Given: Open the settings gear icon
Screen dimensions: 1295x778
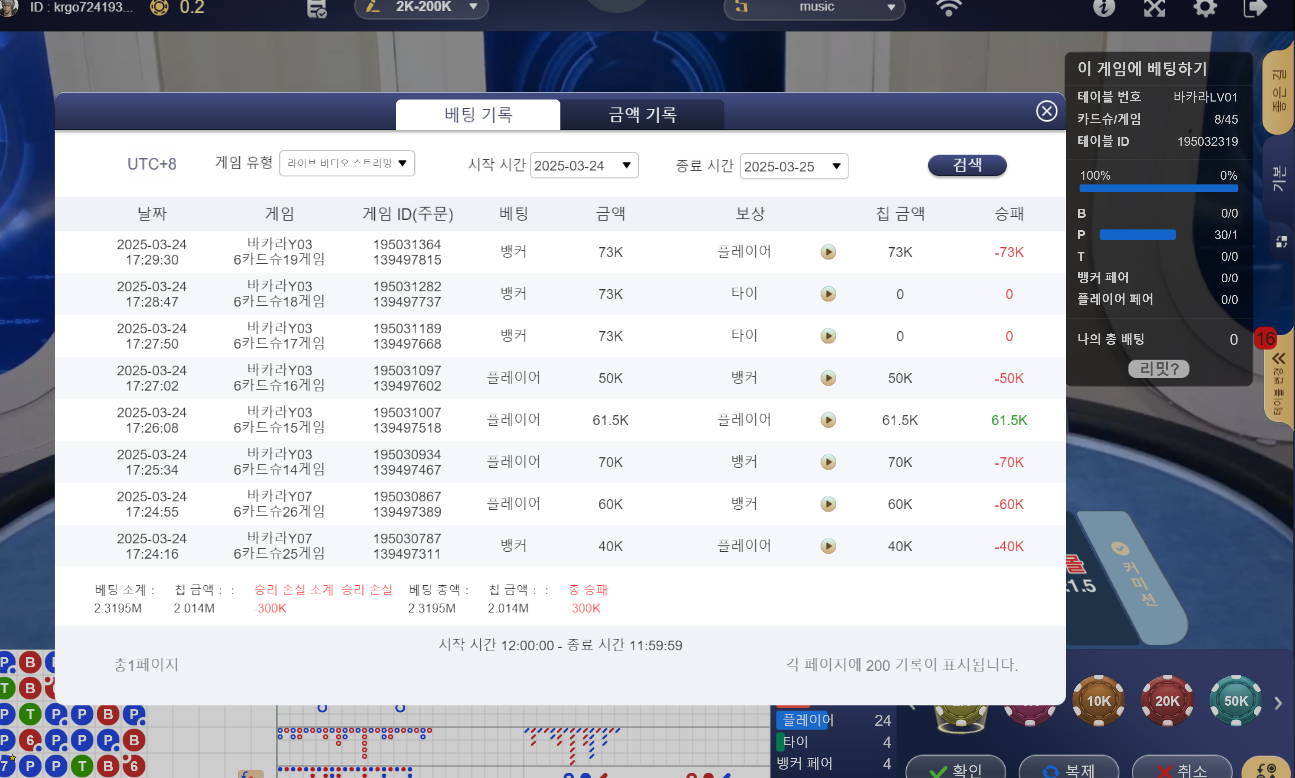Looking at the screenshot, I should [1205, 8].
